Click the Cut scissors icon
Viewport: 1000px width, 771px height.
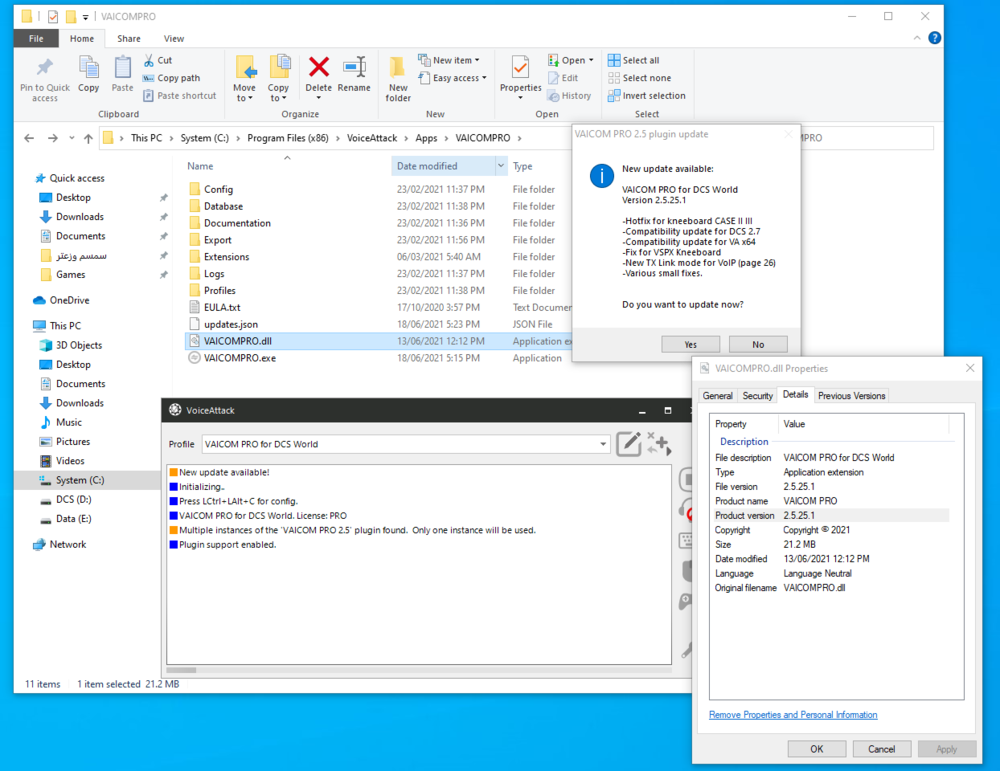point(149,60)
